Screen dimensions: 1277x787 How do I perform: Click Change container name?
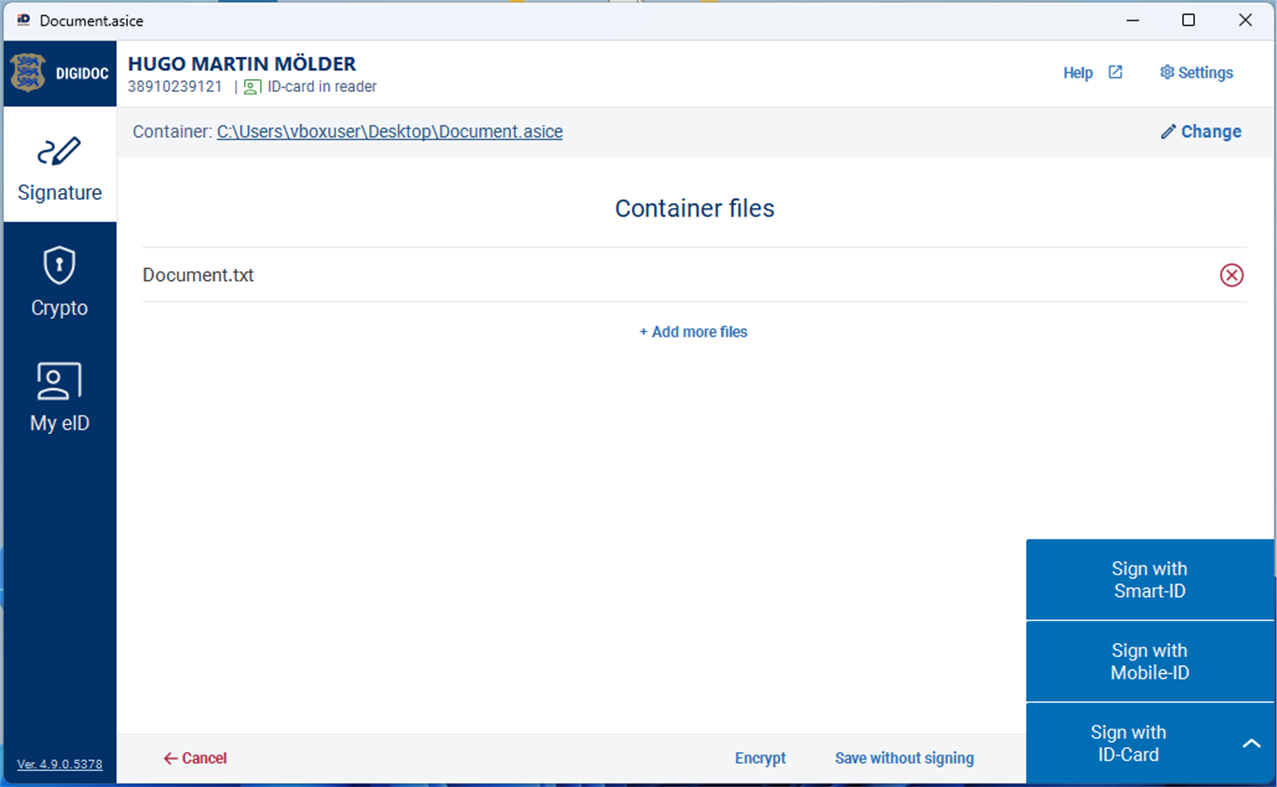tap(1201, 132)
